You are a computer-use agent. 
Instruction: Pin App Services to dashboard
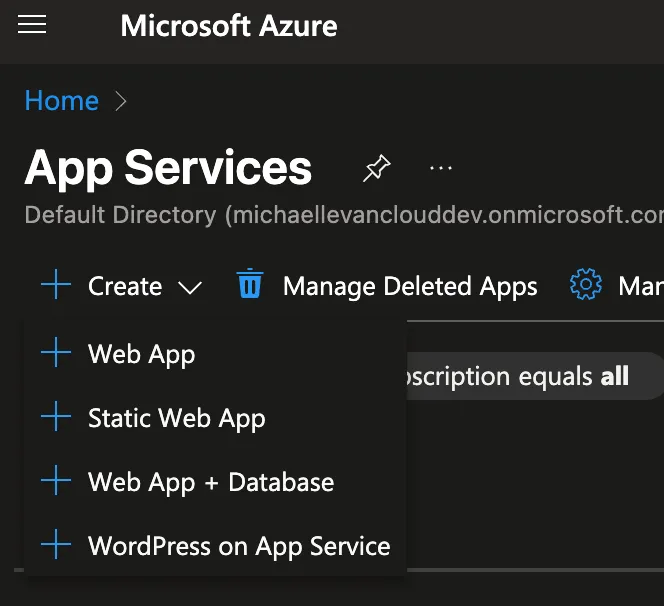tap(376, 168)
